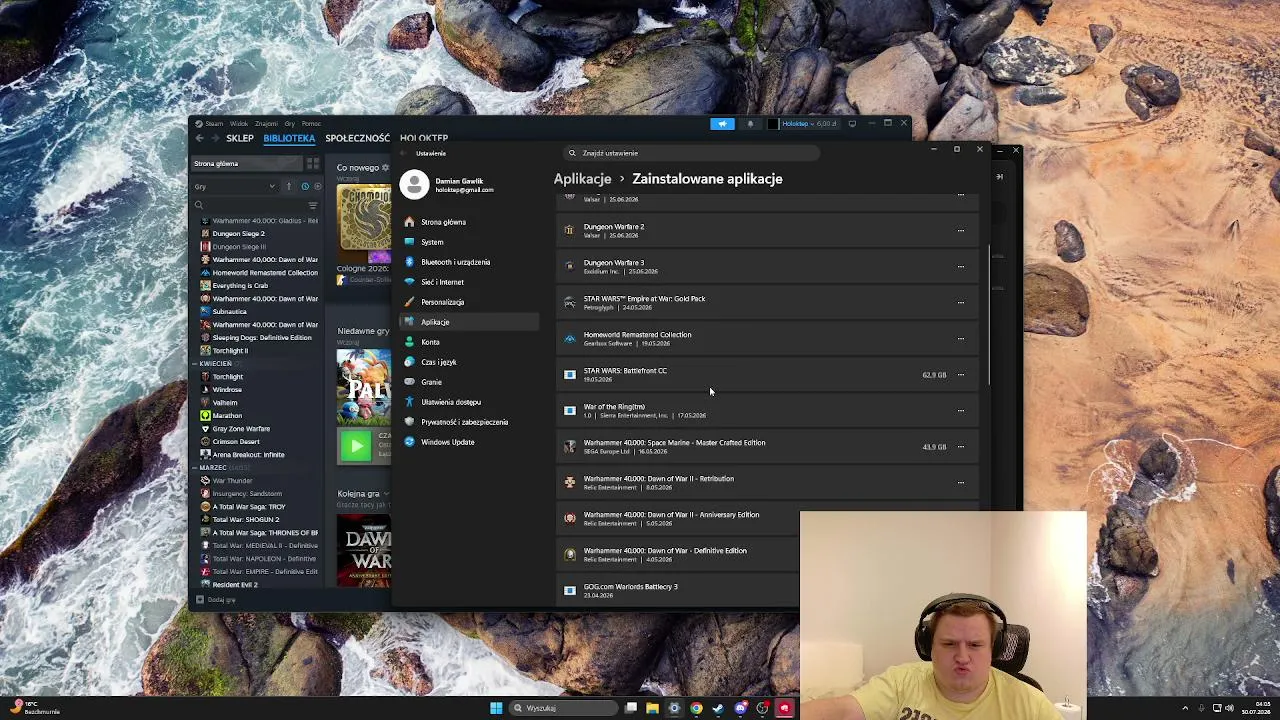Click Dodaj grę in Steam
The height and width of the screenshot is (720, 1280).
coord(216,600)
